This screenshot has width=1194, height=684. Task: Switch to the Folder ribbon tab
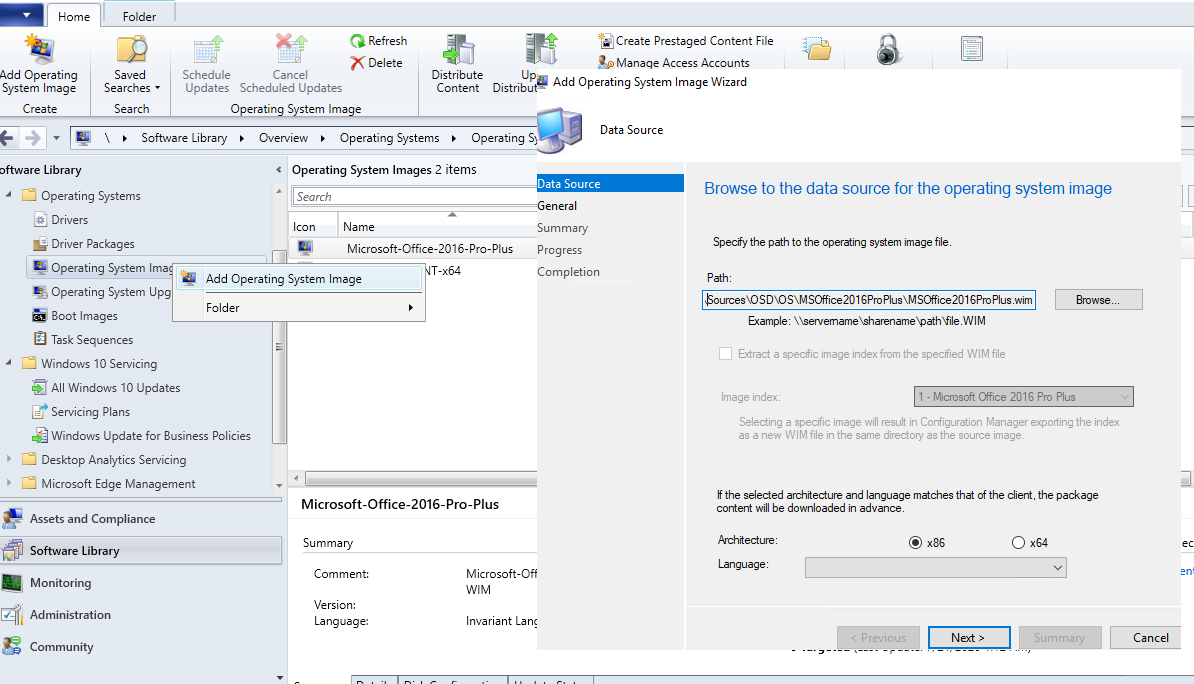tap(138, 16)
